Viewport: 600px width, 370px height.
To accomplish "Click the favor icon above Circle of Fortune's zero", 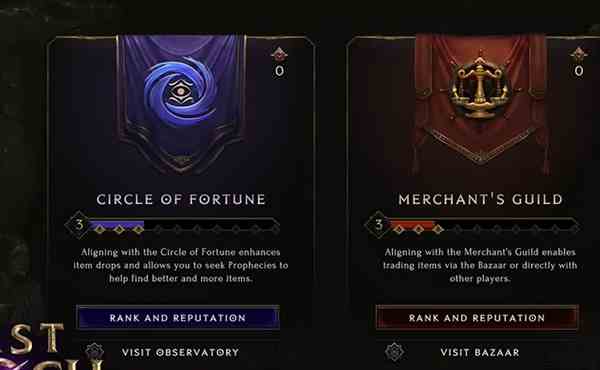I will [x=279, y=55].
